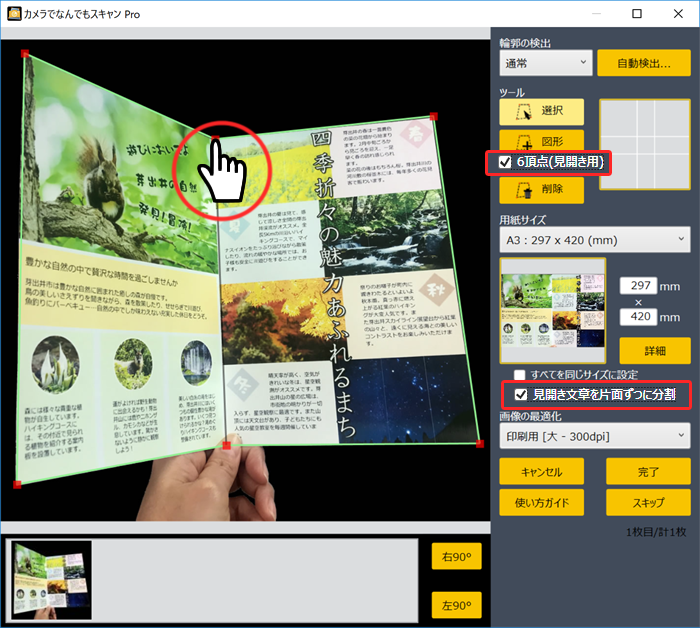
Task: Choose the 図形 (add shape) tool
Action: (x=541, y=141)
